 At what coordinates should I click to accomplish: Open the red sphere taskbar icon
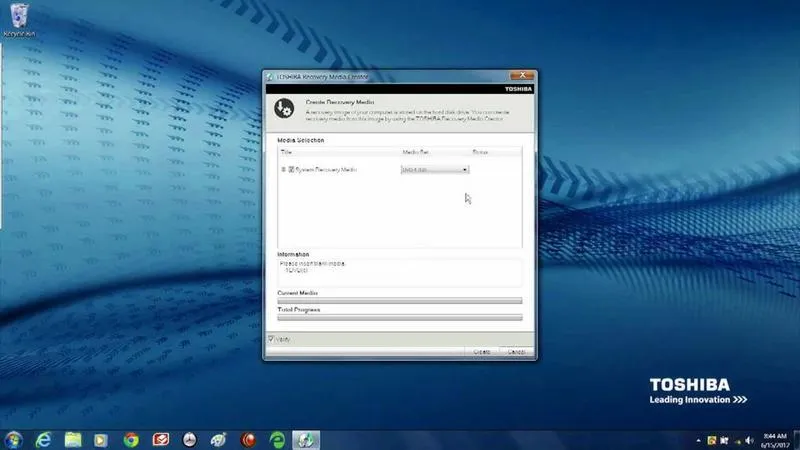[248, 440]
